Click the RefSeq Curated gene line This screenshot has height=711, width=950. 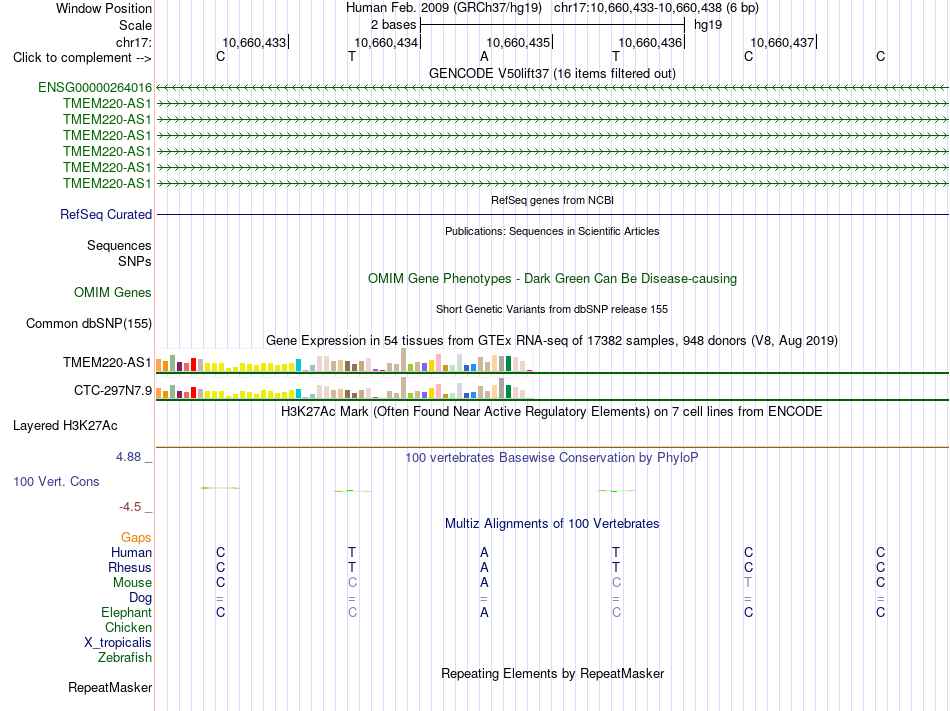tap(552, 214)
